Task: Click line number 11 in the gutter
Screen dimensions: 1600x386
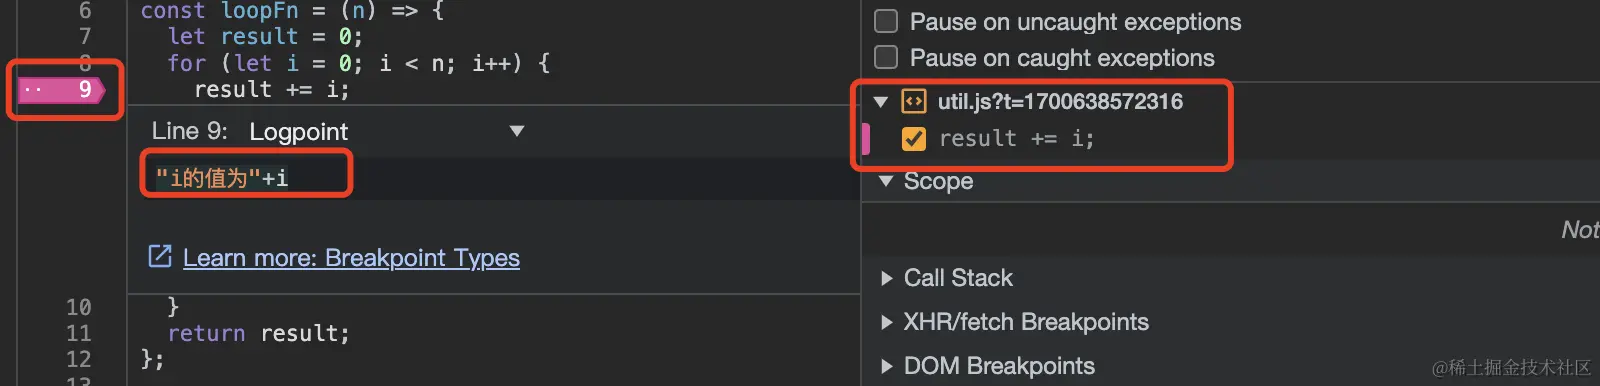Action: tap(79, 333)
